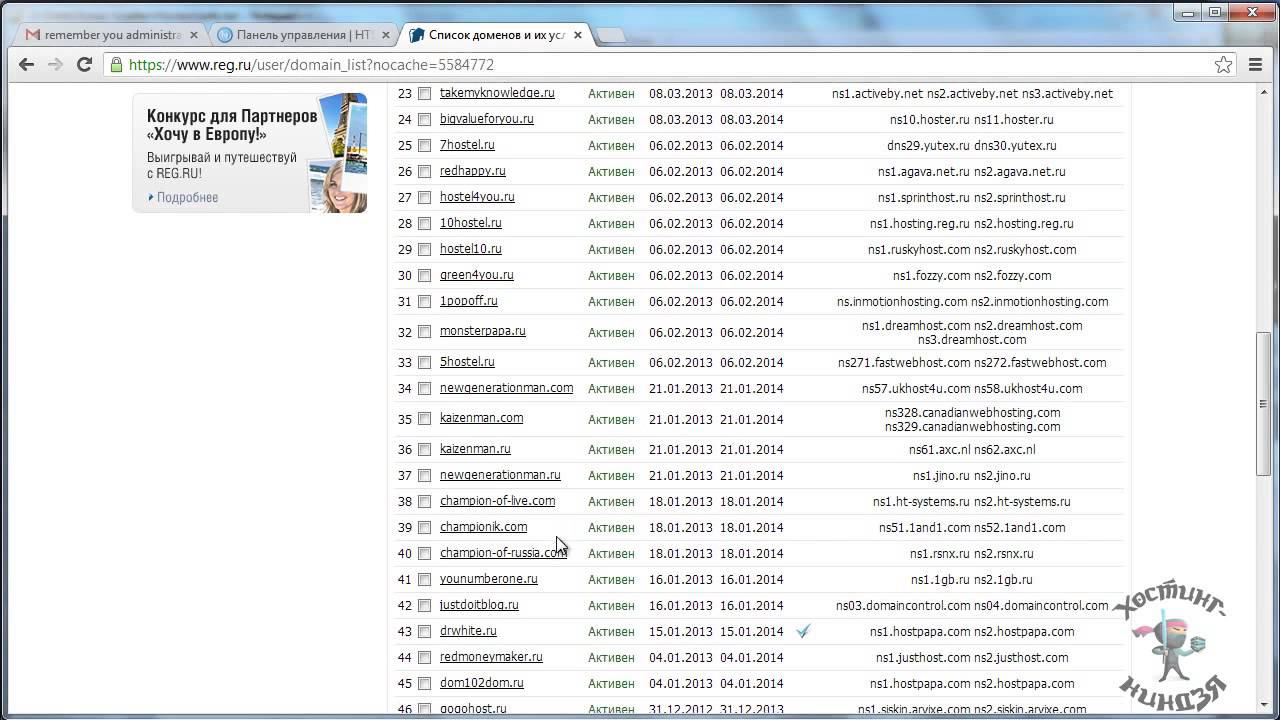Click the blue checkmark icon in drwhite.ru row
Viewport: 1280px width, 720px height.
click(803, 631)
